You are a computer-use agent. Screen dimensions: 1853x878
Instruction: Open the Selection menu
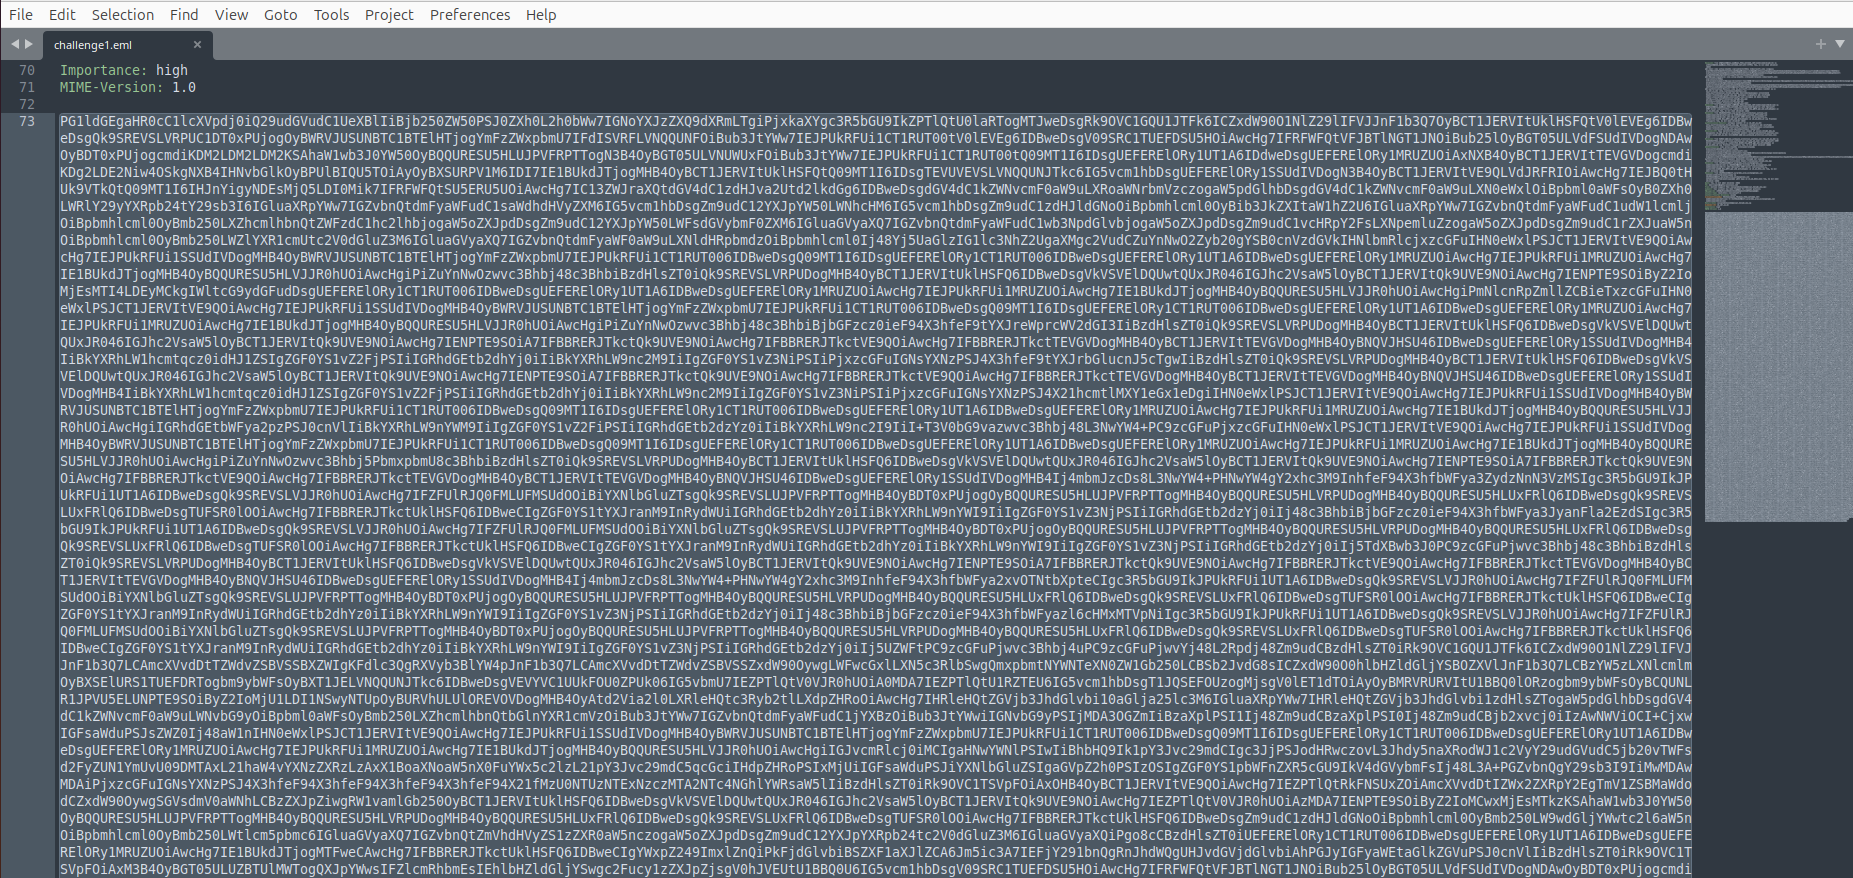(x=123, y=14)
